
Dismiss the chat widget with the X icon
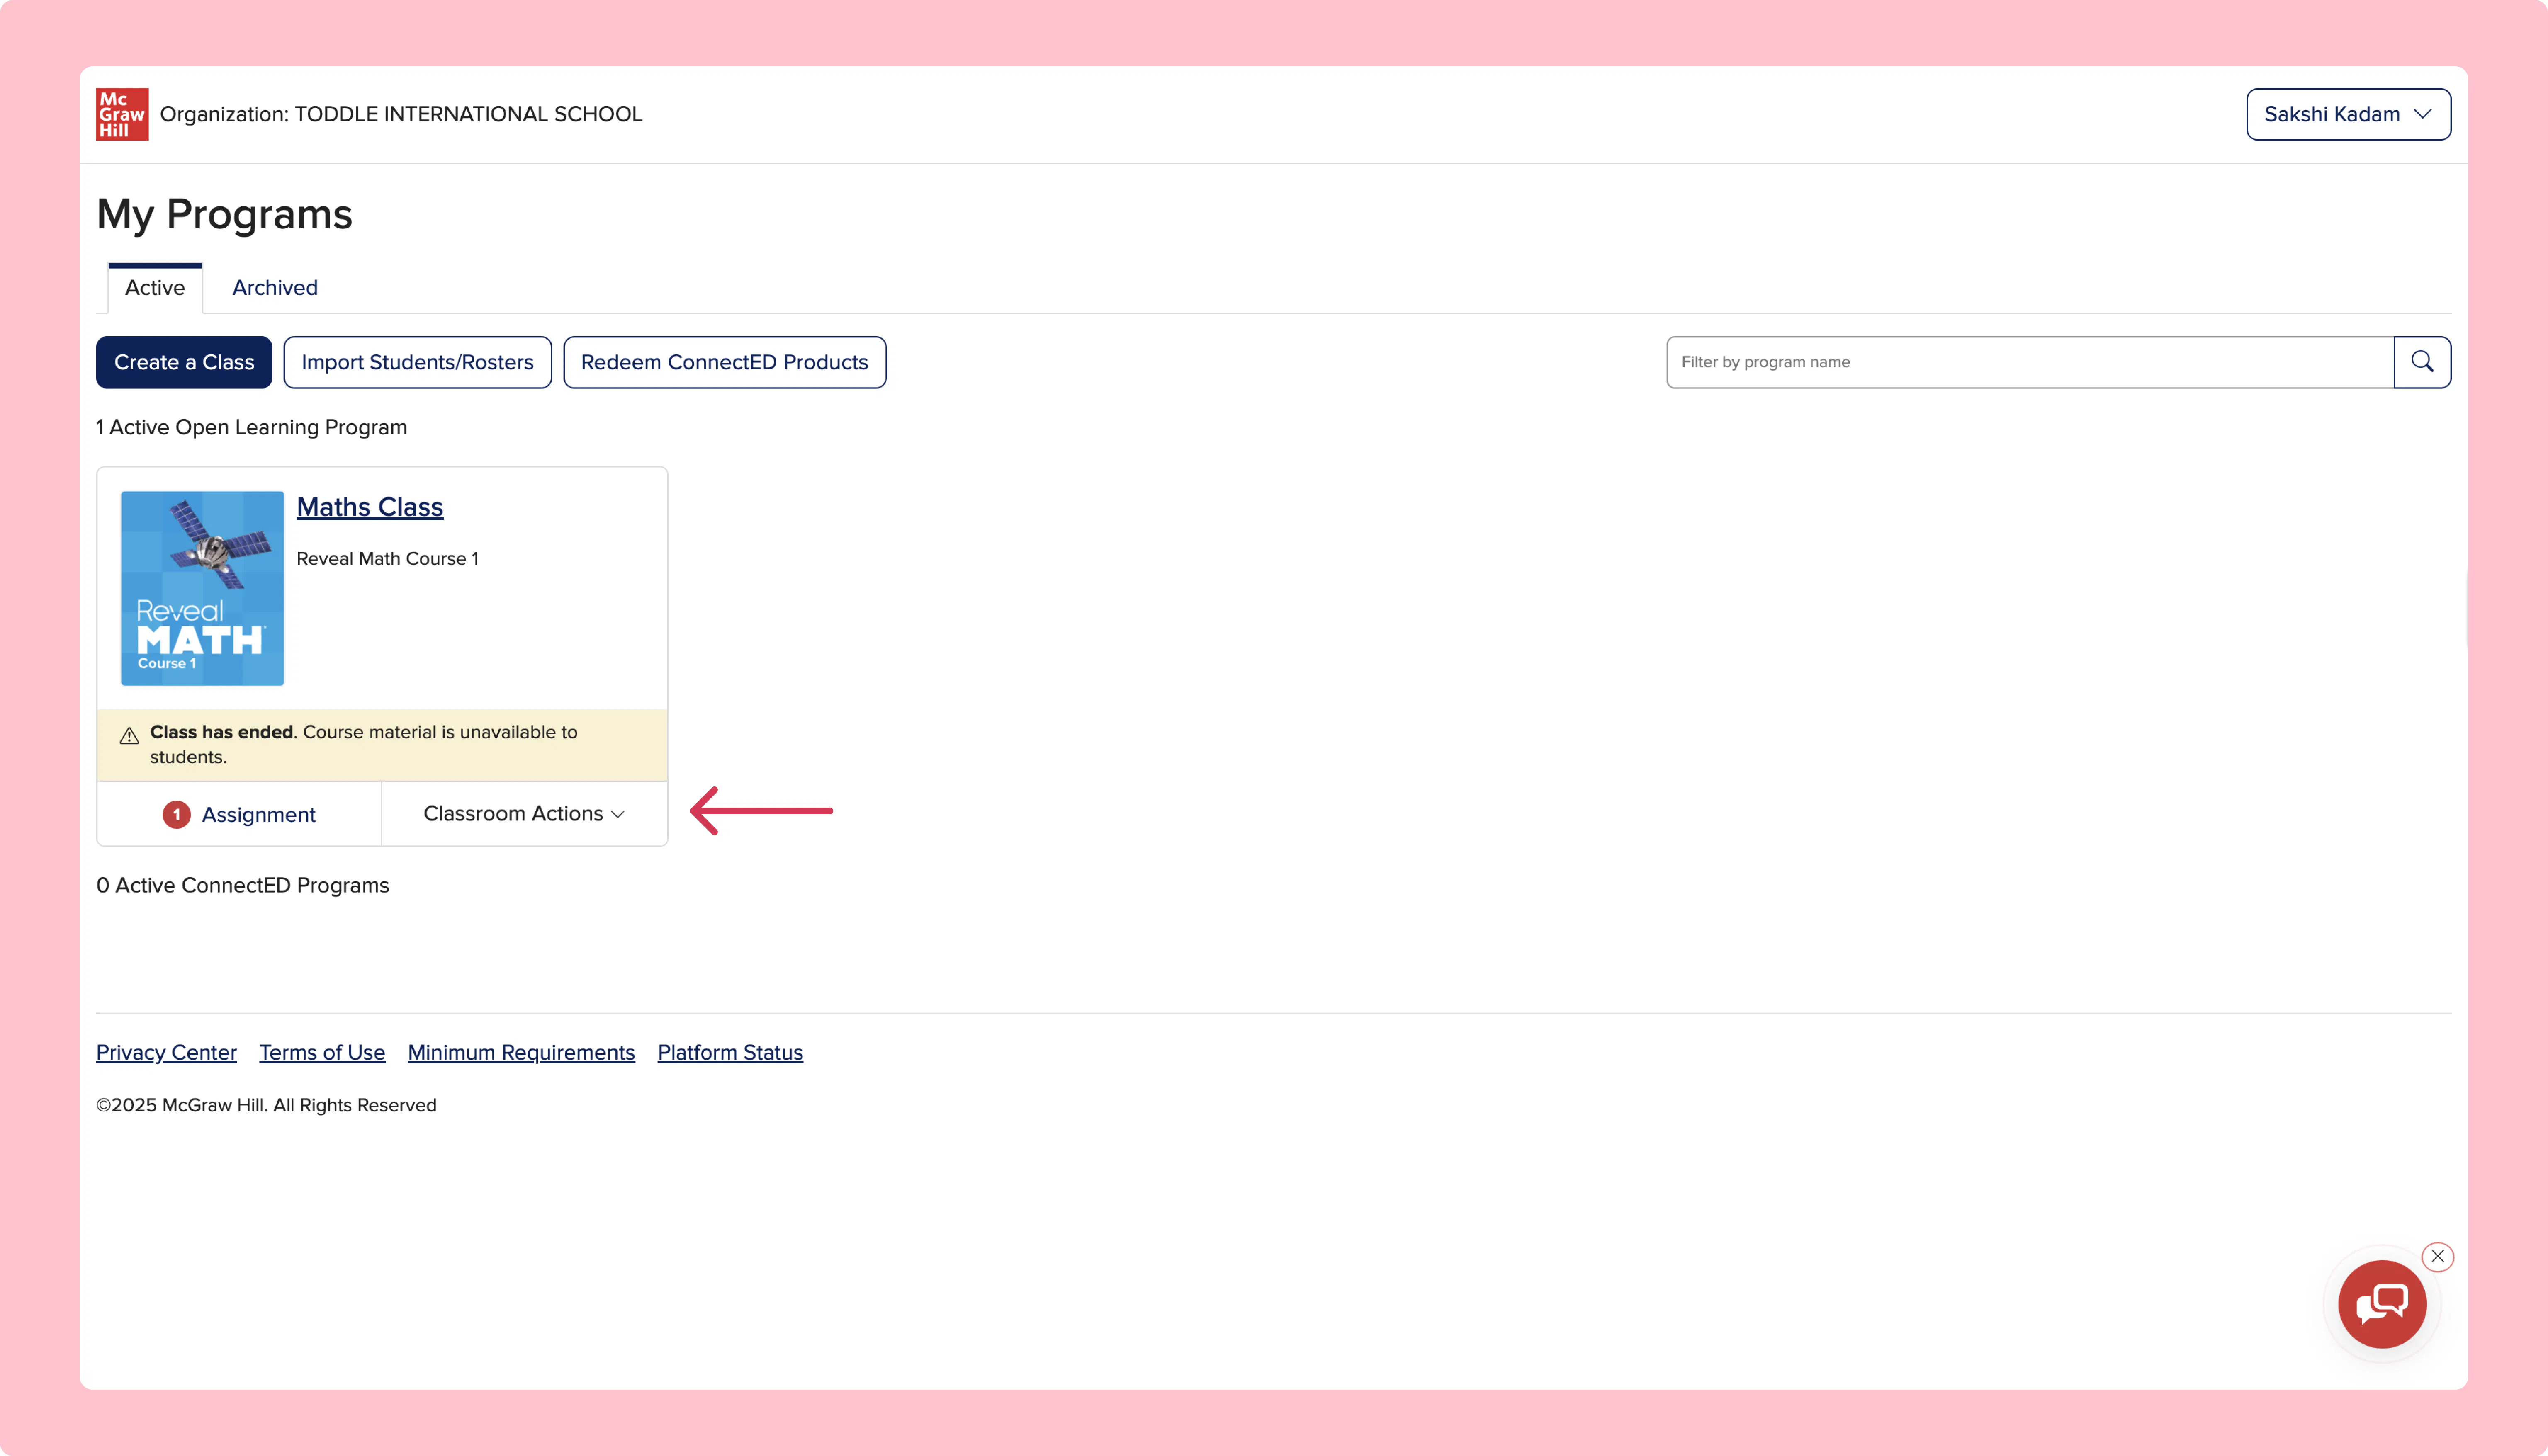coord(2438,1256)
